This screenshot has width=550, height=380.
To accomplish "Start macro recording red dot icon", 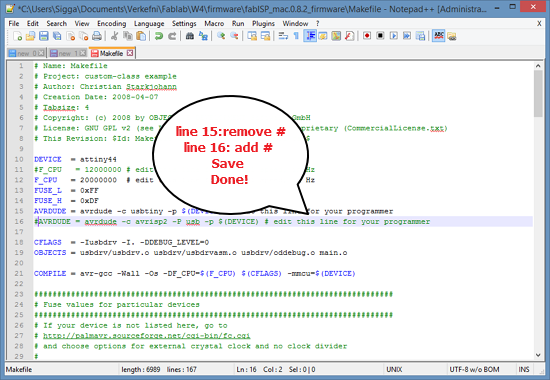I will tap(367, 36).
